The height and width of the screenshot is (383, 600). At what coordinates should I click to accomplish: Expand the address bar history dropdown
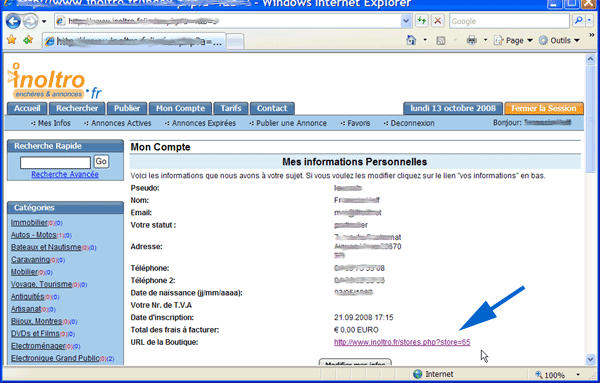tap(406, 21)
